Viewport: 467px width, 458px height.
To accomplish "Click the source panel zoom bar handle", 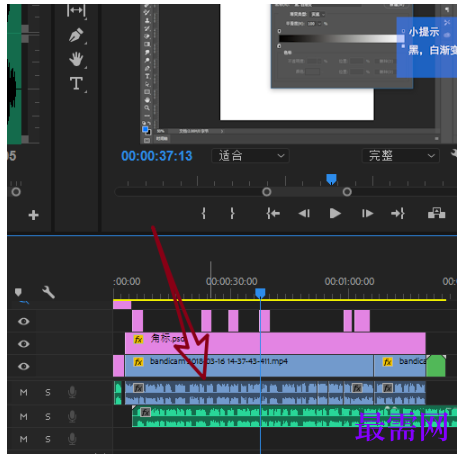I will (16, 192).
